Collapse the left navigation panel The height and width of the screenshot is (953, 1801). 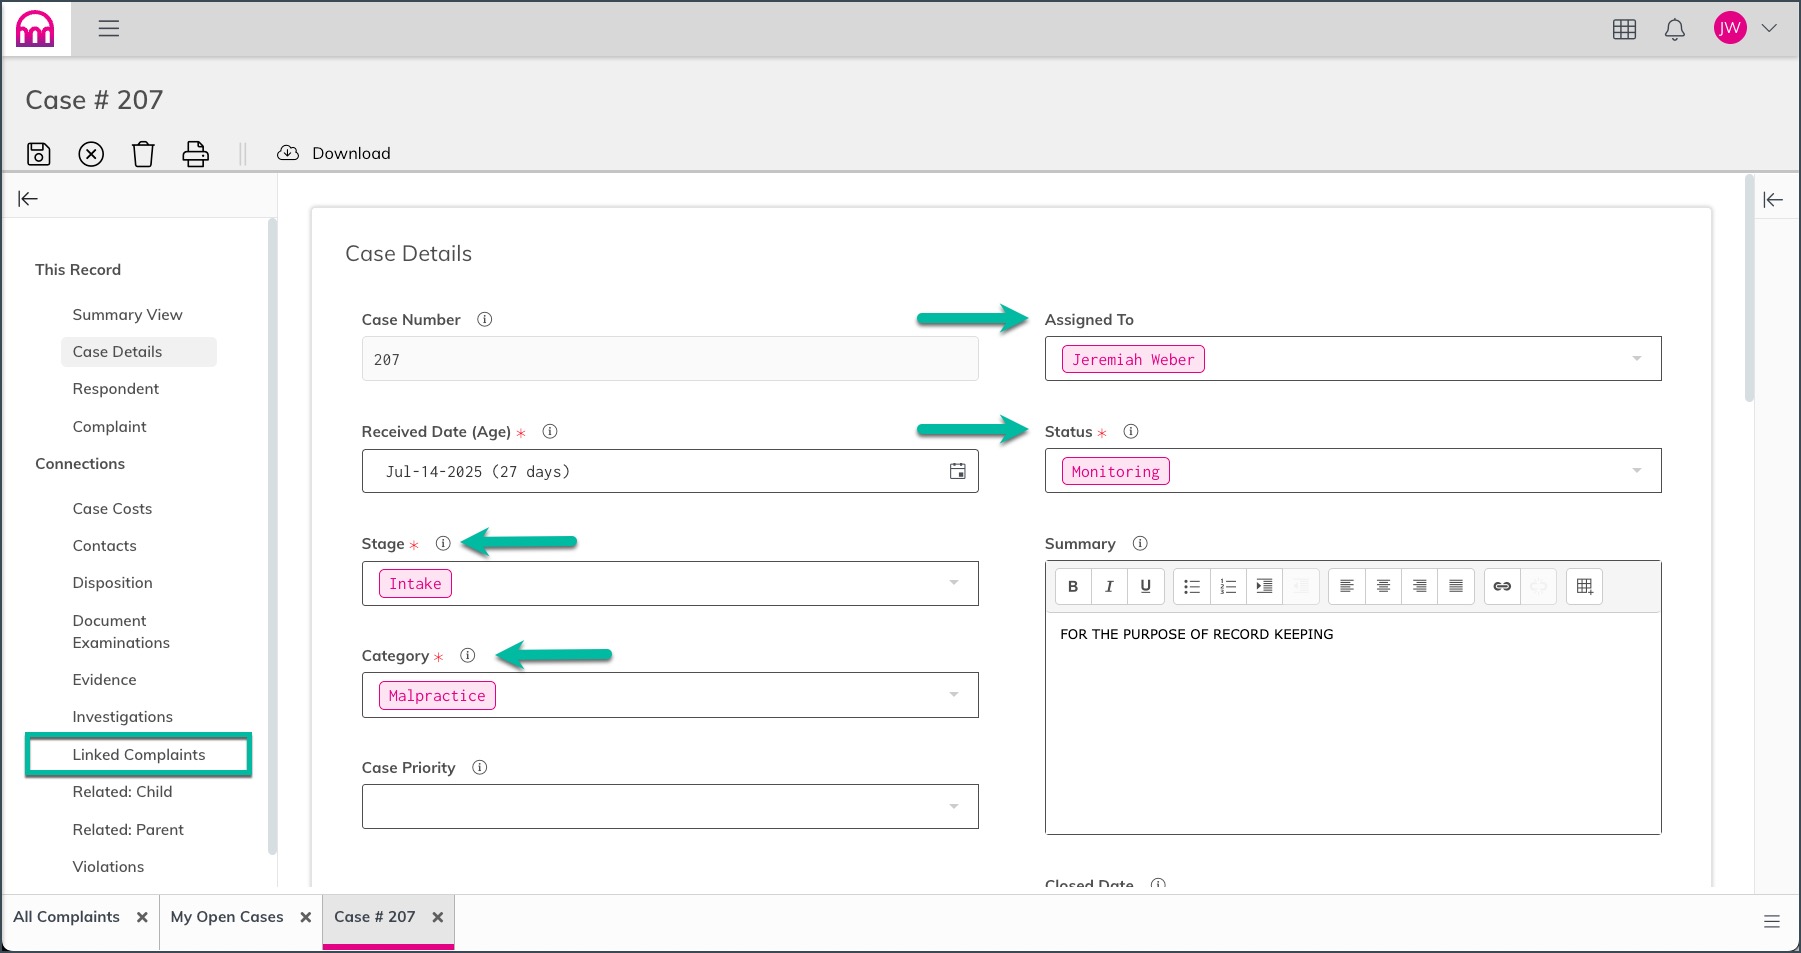(28, 199)
